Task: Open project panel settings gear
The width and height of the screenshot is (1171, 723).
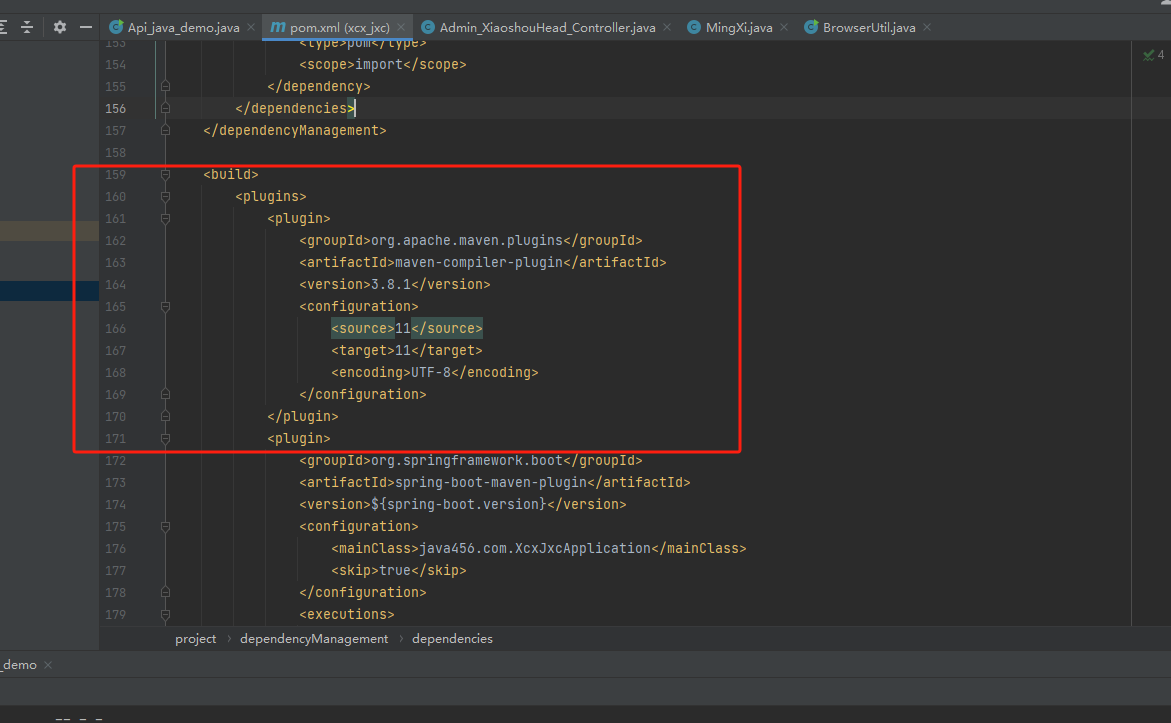Action: click(60, 27)
